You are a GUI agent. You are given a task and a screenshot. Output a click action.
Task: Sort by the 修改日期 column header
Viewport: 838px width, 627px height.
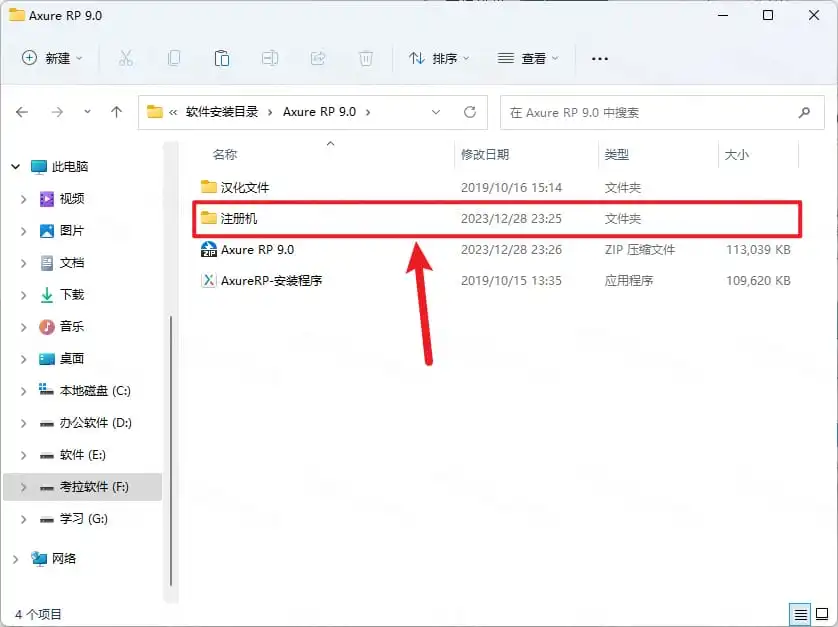[x=485, y=154]
